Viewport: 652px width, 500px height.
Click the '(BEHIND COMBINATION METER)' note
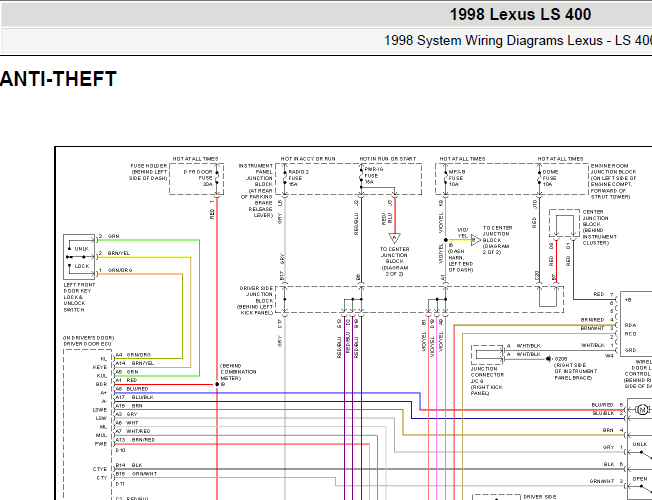238,372
